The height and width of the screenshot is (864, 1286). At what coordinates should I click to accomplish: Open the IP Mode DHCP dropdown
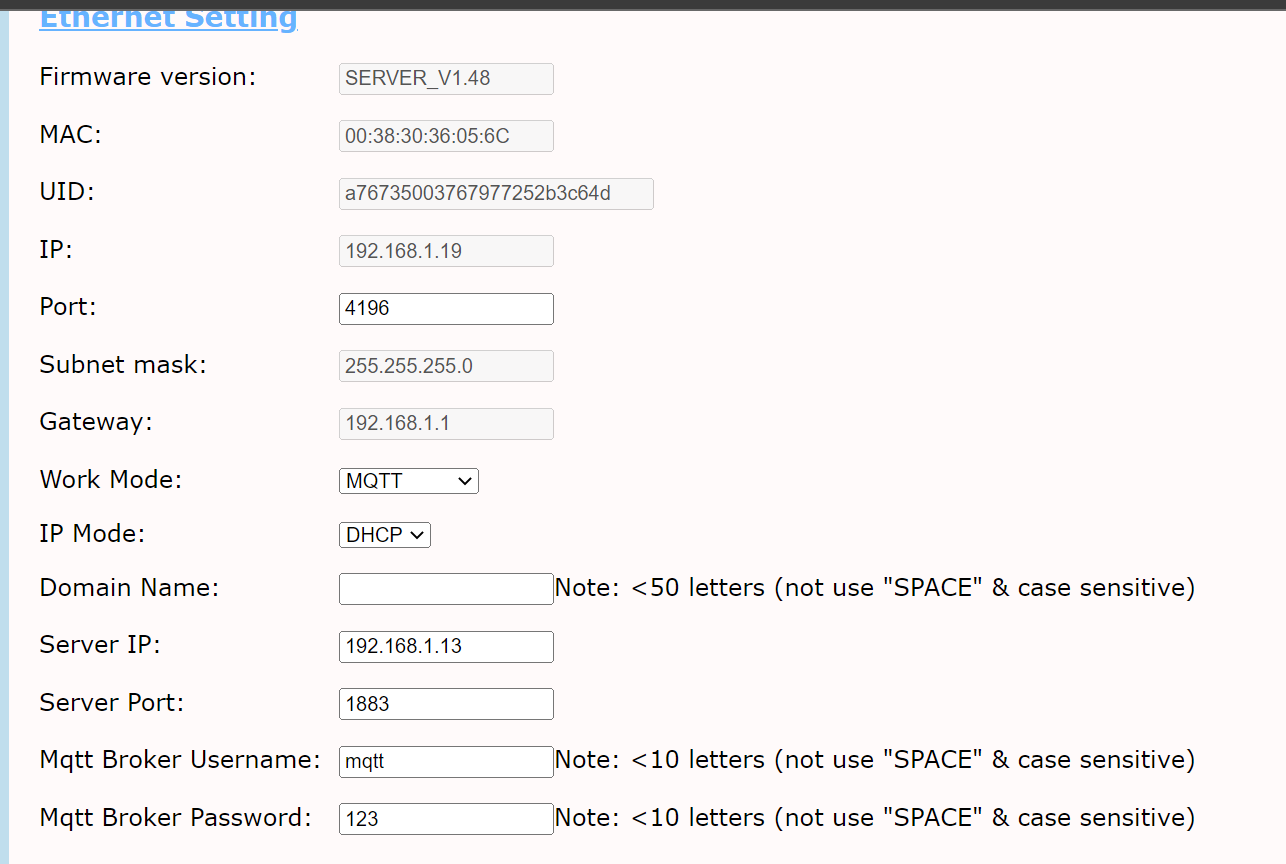pos(384,535)
